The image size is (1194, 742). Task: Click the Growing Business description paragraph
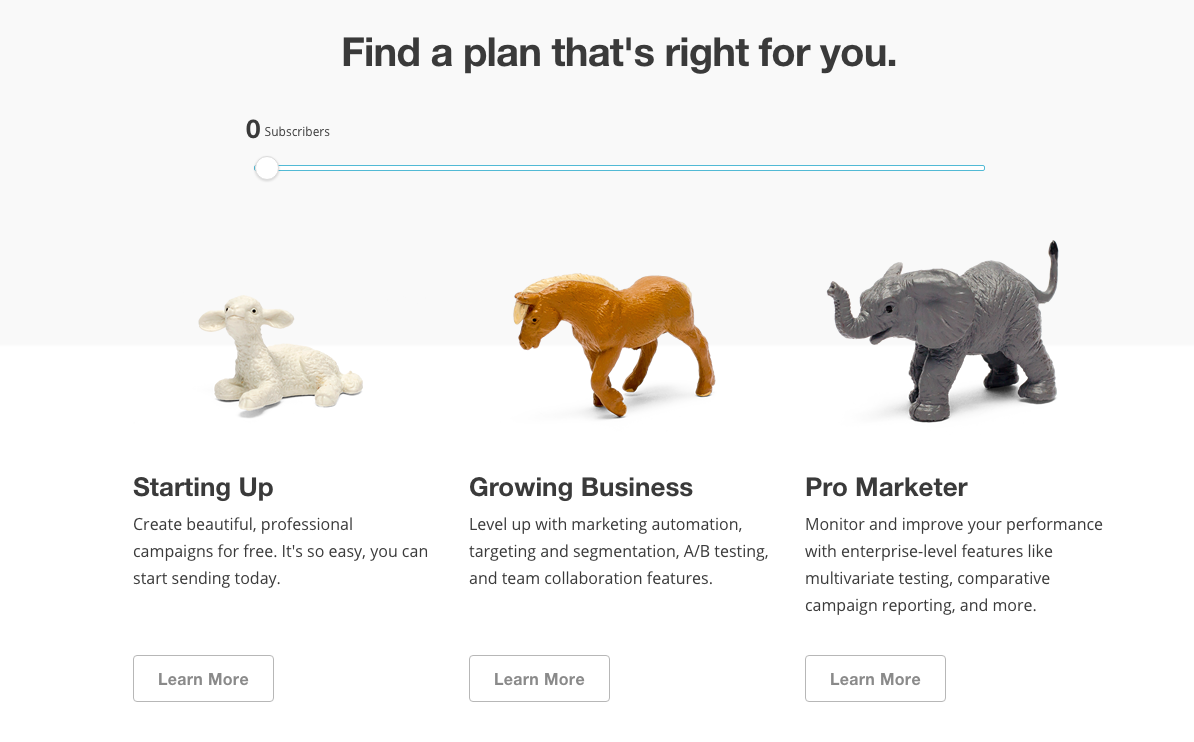[x=618, y=551]
